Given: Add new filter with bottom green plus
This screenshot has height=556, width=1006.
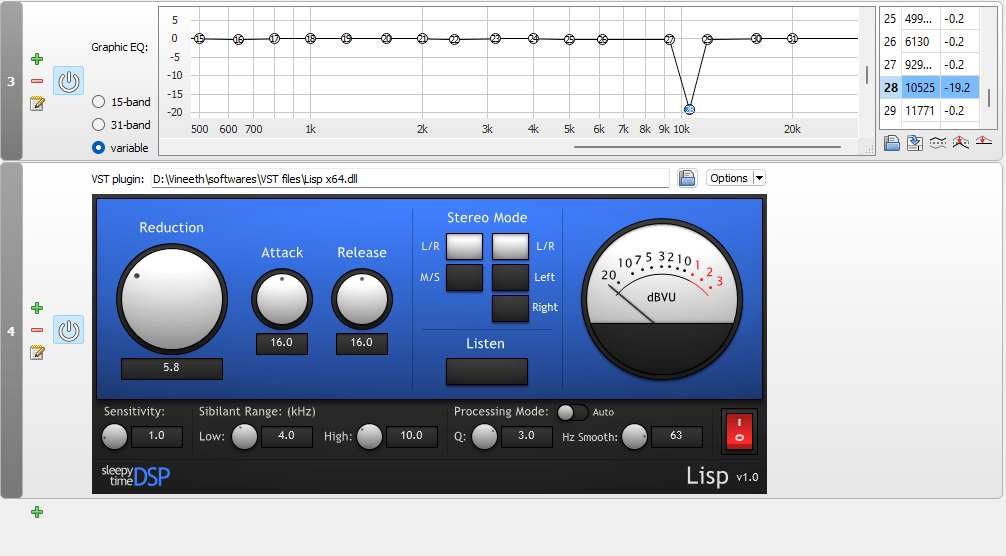Looking at the screenshot, I should point(37,512).
